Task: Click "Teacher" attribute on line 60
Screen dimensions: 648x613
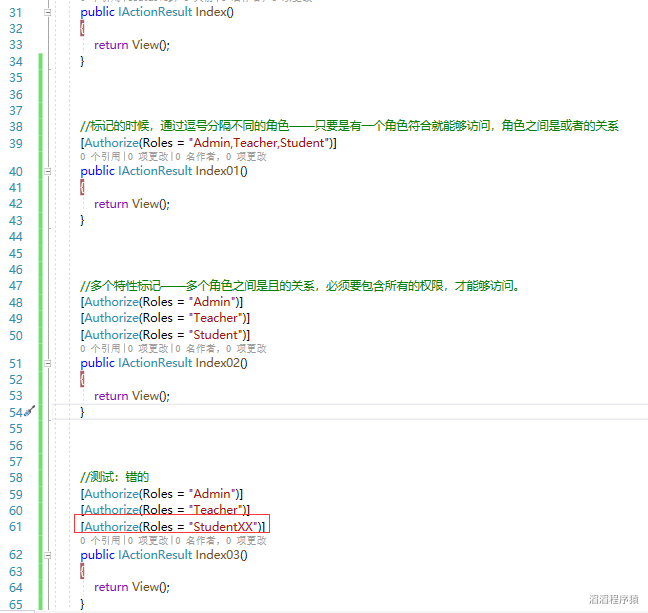Action: [x=165, y=510]
